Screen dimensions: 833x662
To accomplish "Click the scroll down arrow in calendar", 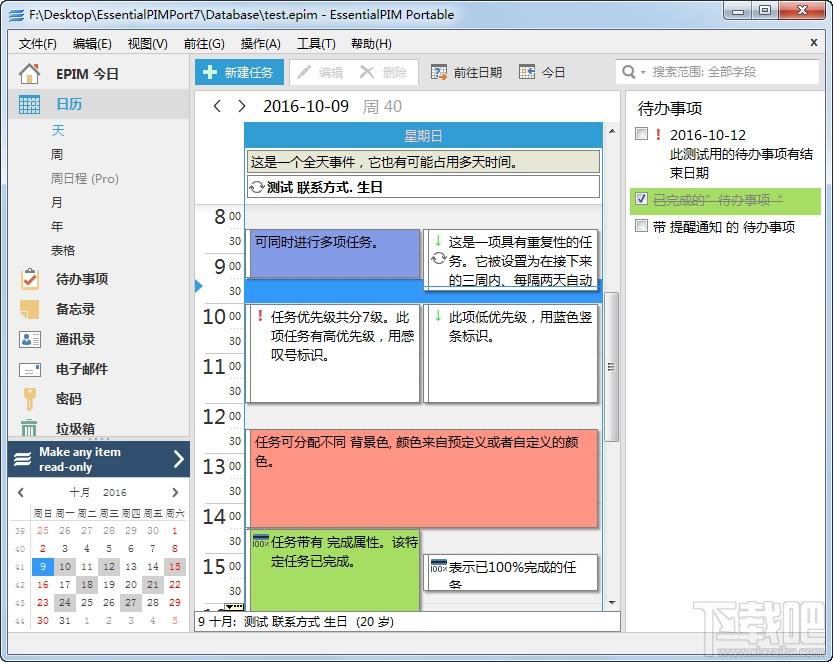I will pyautogui.click(x=611, y=603).
